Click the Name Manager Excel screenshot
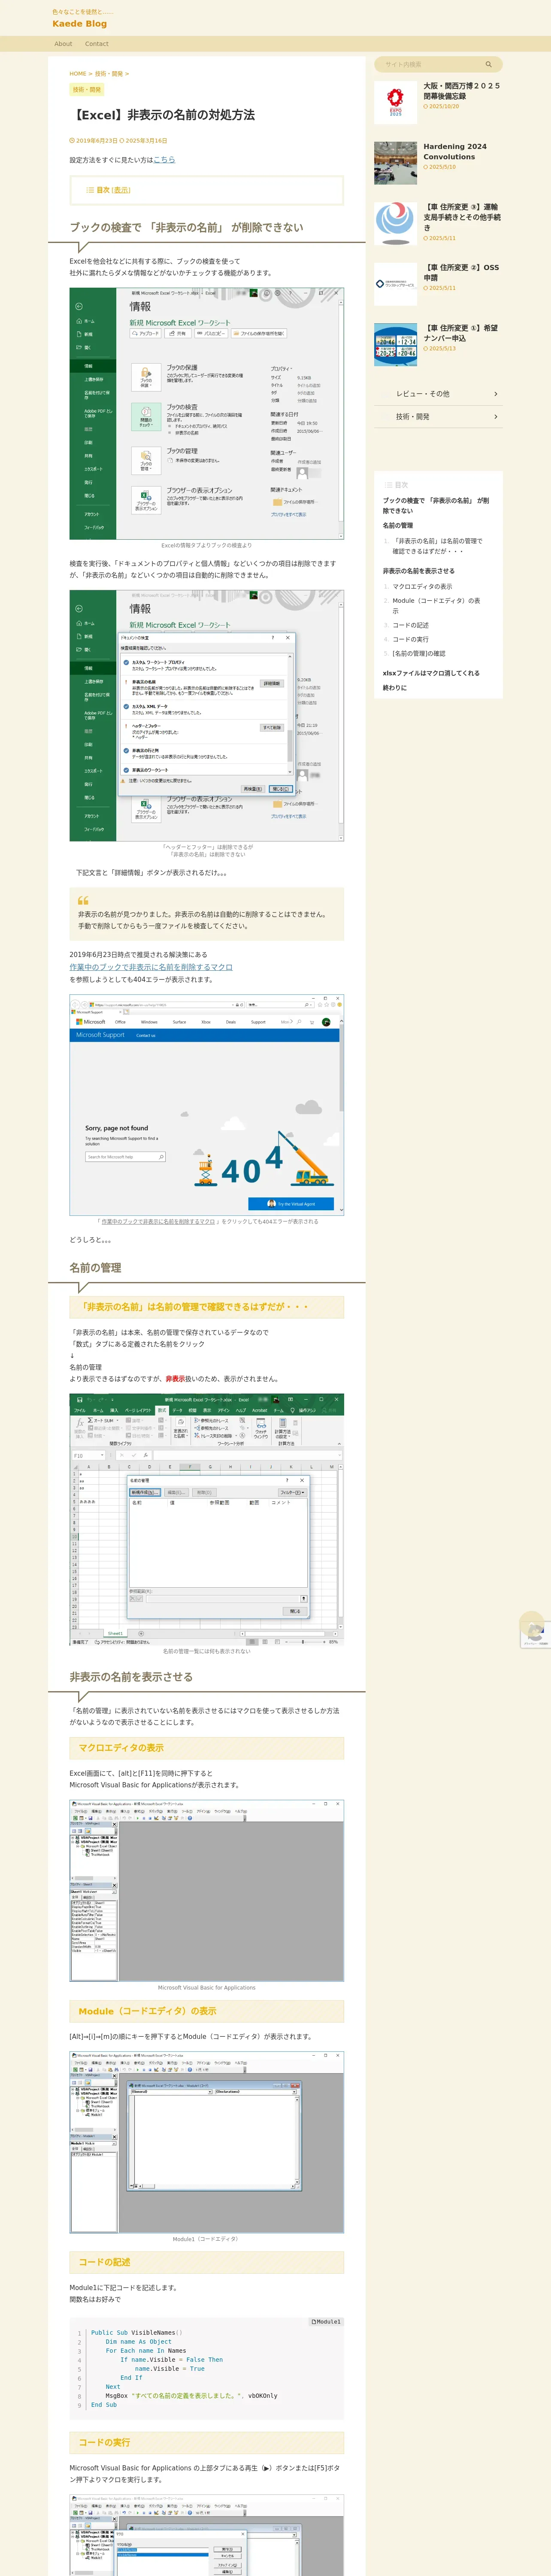Screen dimensions: 551x2576 pyautogui.click(x=206, y=1518)
